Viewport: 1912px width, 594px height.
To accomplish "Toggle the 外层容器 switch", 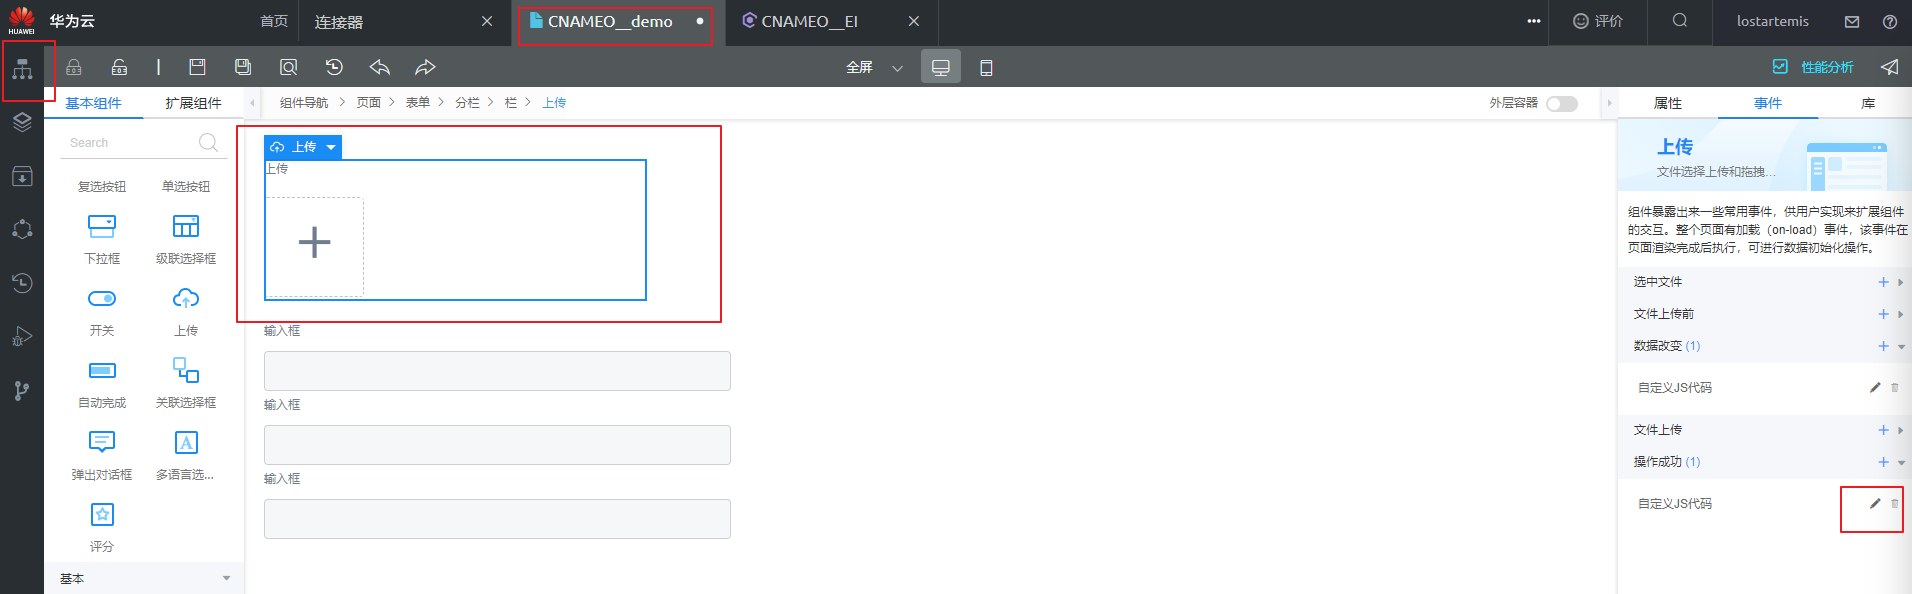I will click(1561, 103).
